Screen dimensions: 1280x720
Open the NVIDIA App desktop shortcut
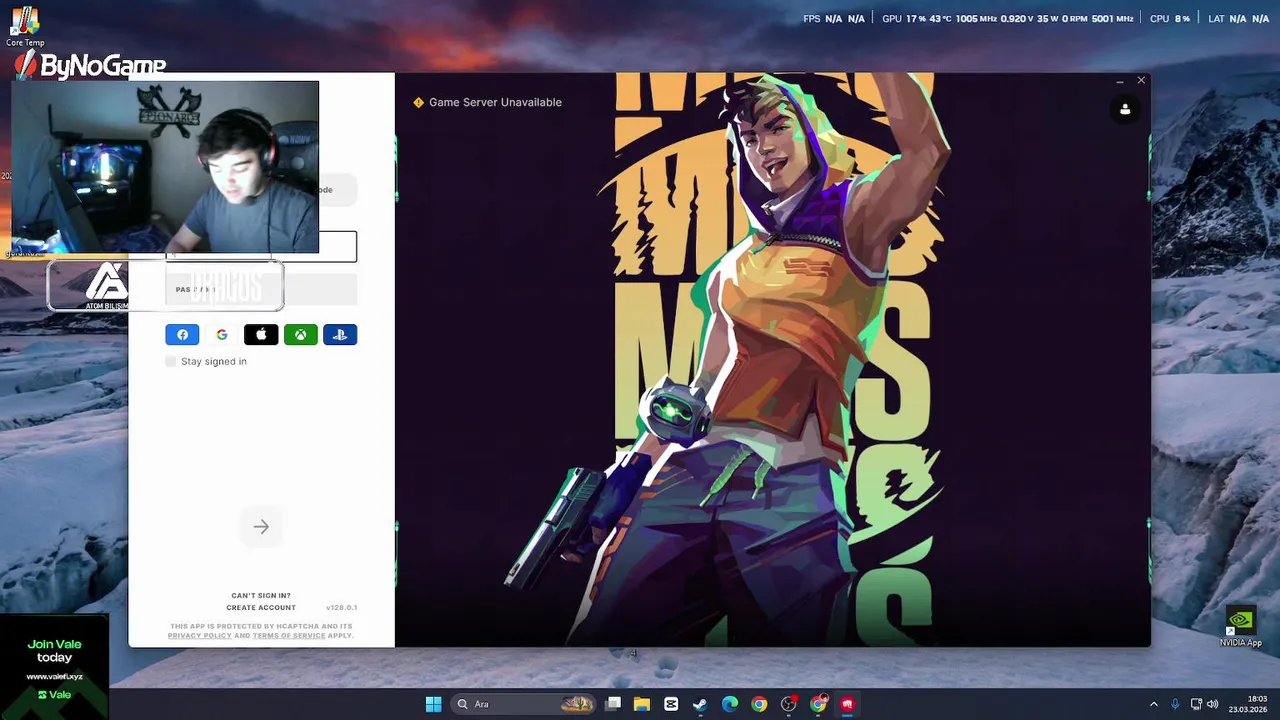point(1240,626)
